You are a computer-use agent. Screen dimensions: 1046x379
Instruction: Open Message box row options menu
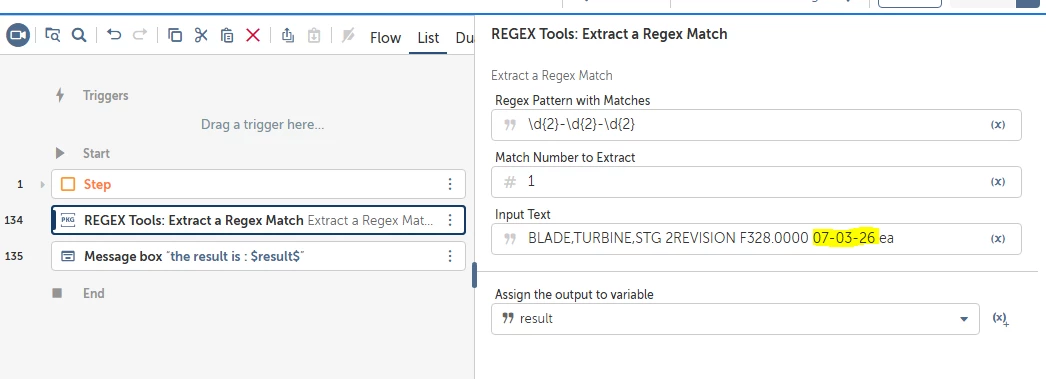click(450, 256)
